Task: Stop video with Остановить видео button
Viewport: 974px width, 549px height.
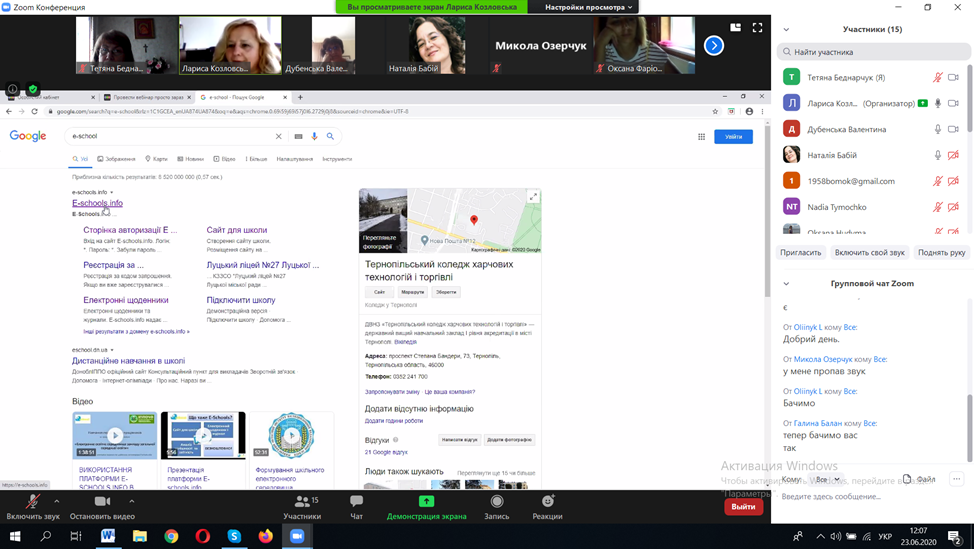Action: (x=102, y=507)
